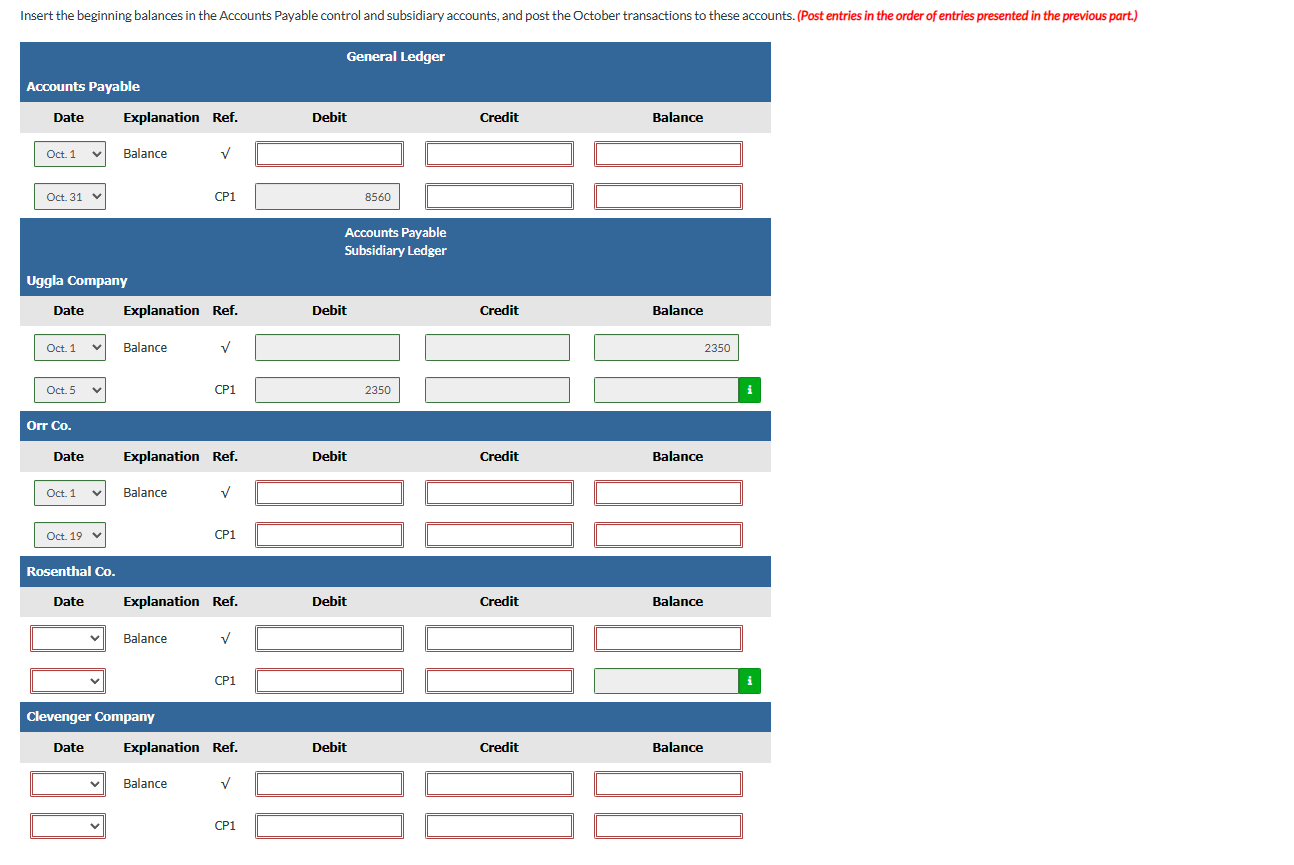Open Clevenger Company CP1 row date dropdown
The image size is (1294, 865).
coord(68,826)
